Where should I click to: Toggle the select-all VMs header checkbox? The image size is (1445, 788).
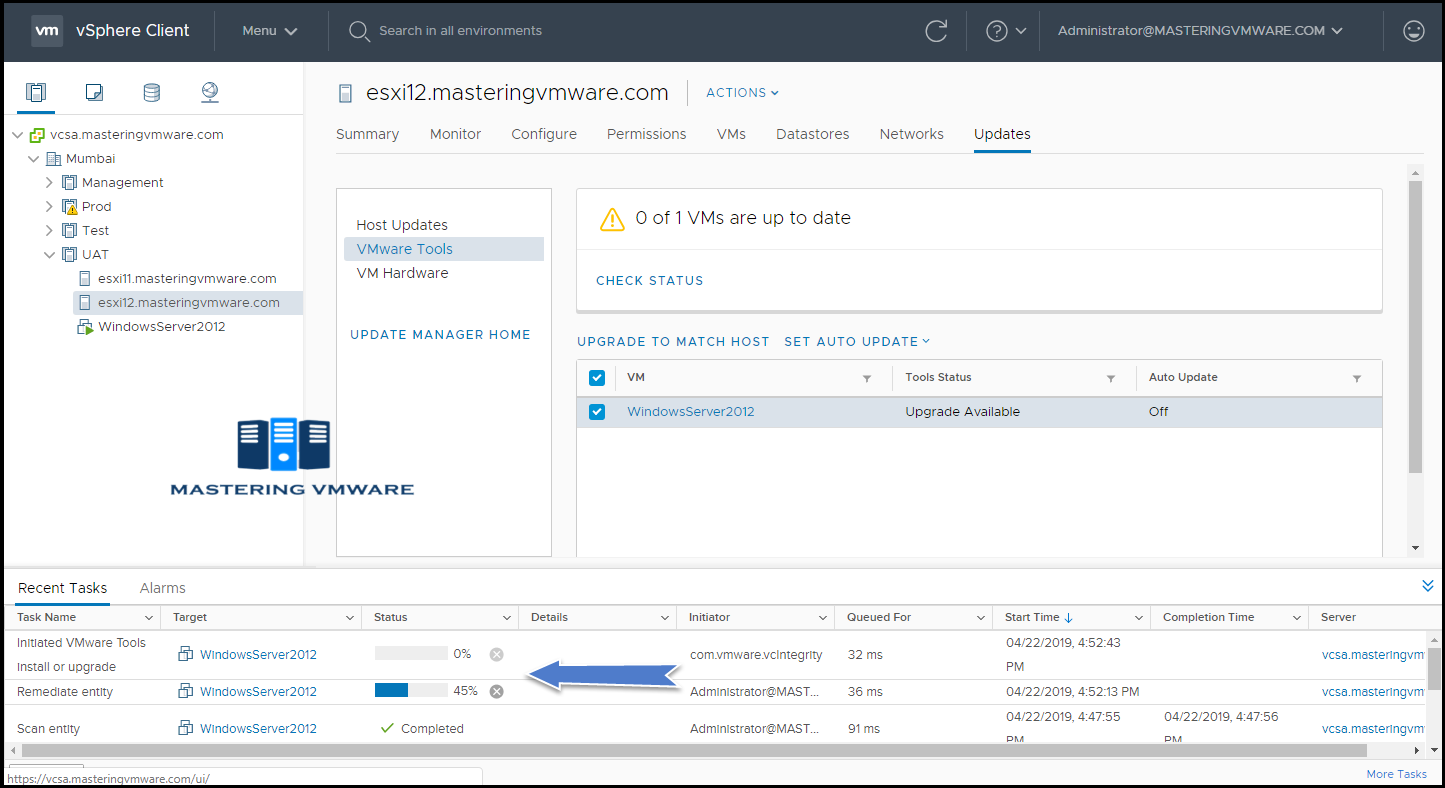pos(597,378)
